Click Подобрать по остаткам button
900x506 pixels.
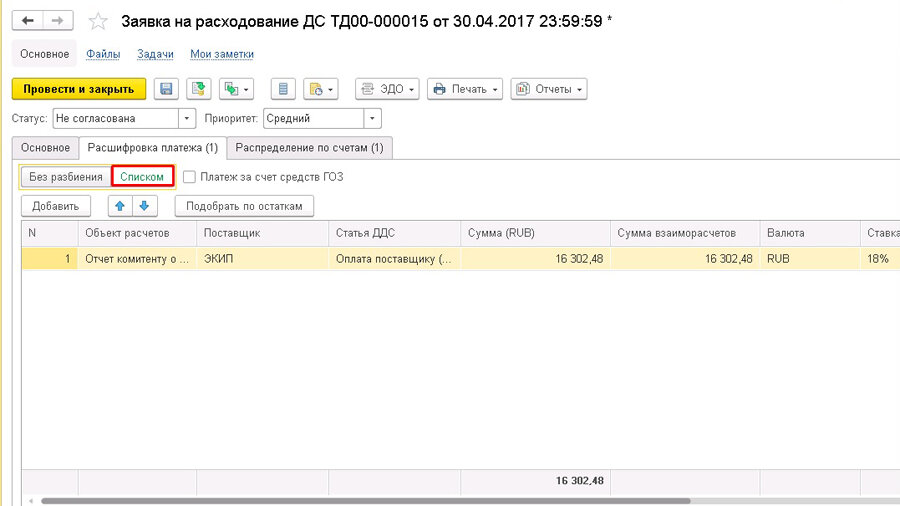(x=245, y=206)
